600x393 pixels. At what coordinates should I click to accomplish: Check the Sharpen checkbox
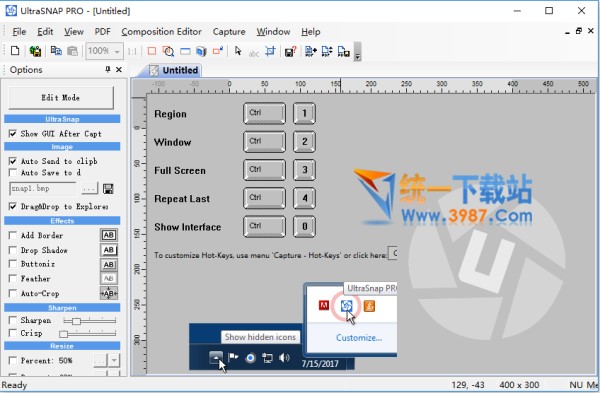click(13, 320)
